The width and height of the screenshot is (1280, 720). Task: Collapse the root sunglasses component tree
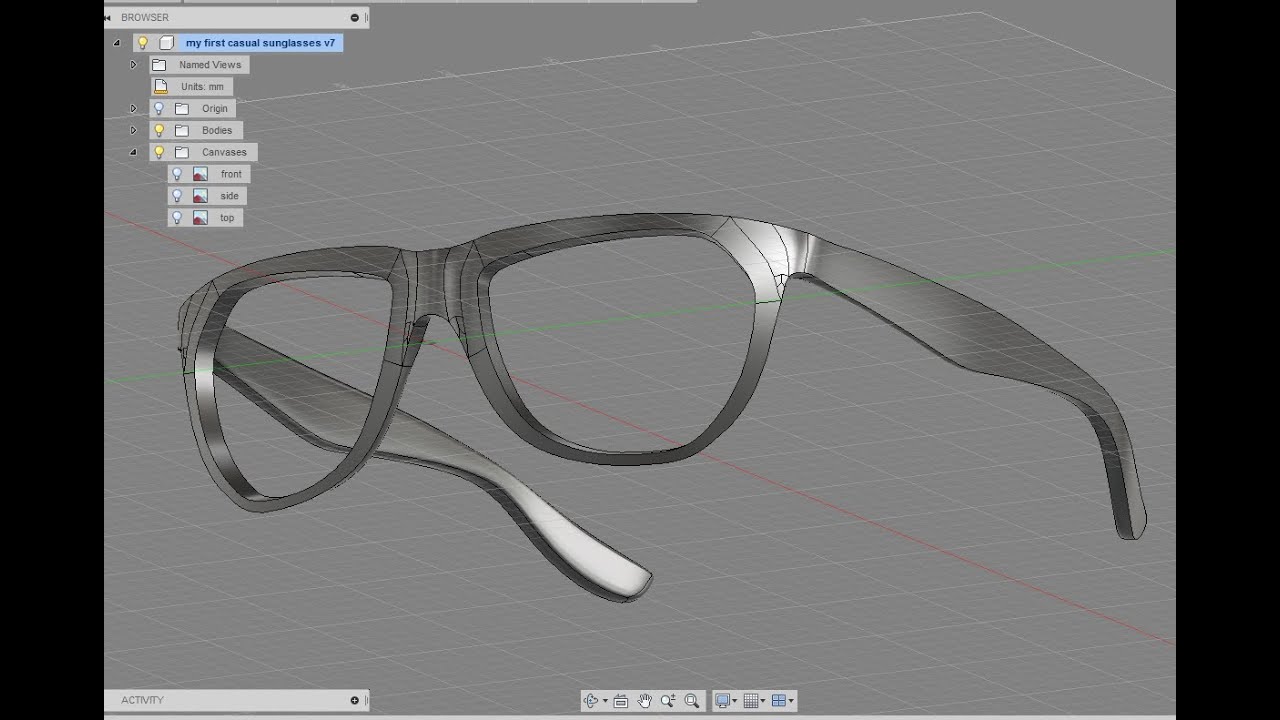click(x=116, y=43)
